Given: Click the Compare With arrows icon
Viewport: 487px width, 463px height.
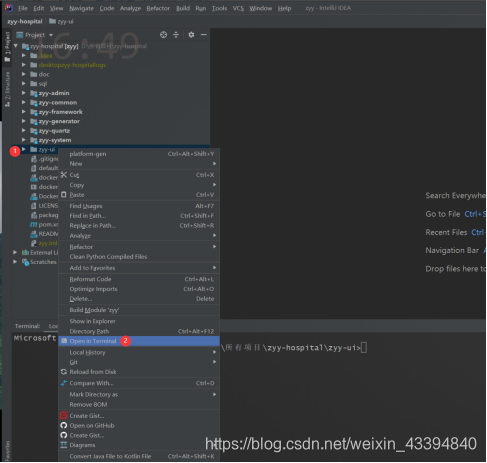Looking at the screenshot, I should point(64,383).
